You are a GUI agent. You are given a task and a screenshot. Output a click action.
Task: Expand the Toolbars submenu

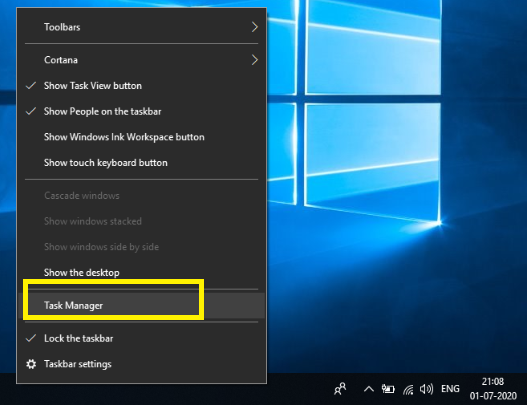[141, 27]
